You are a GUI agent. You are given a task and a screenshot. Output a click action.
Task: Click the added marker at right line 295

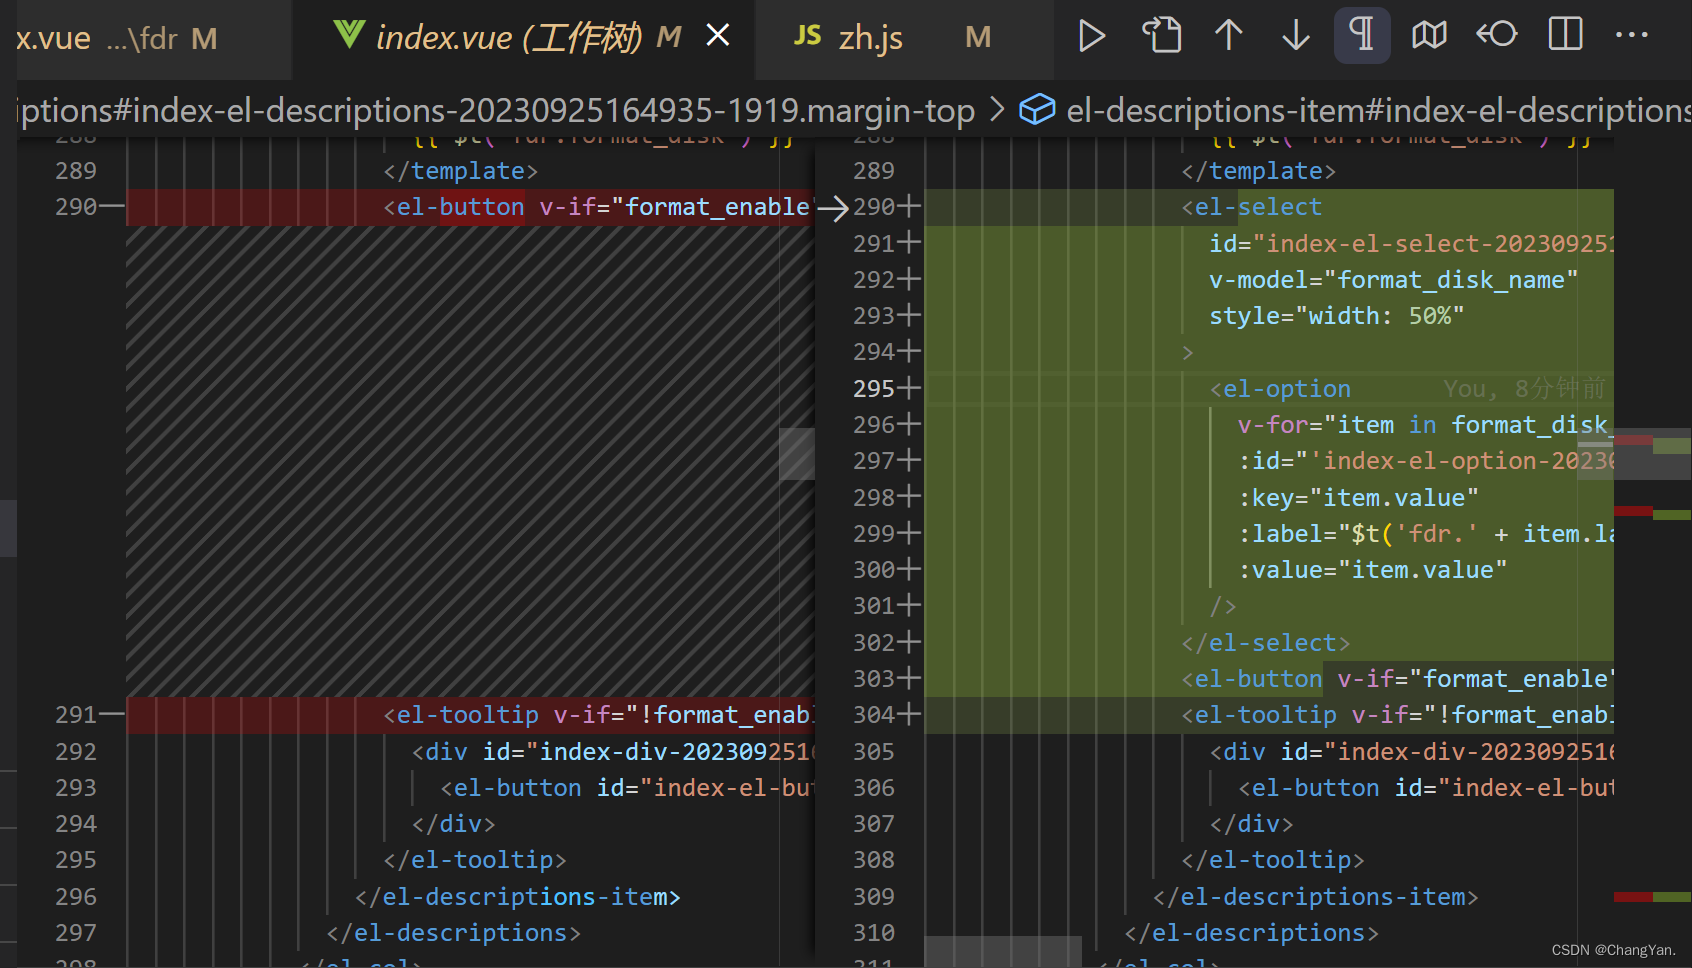(x=909, y=388)
